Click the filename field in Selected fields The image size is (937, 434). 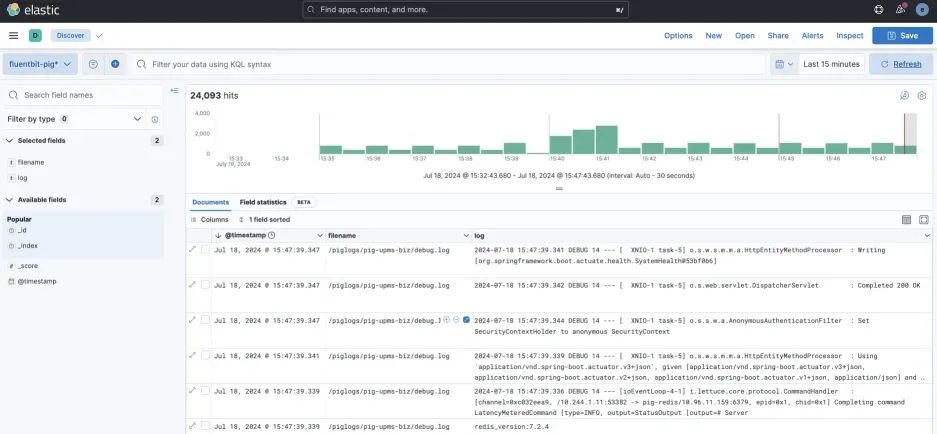[x=31, y=162]
